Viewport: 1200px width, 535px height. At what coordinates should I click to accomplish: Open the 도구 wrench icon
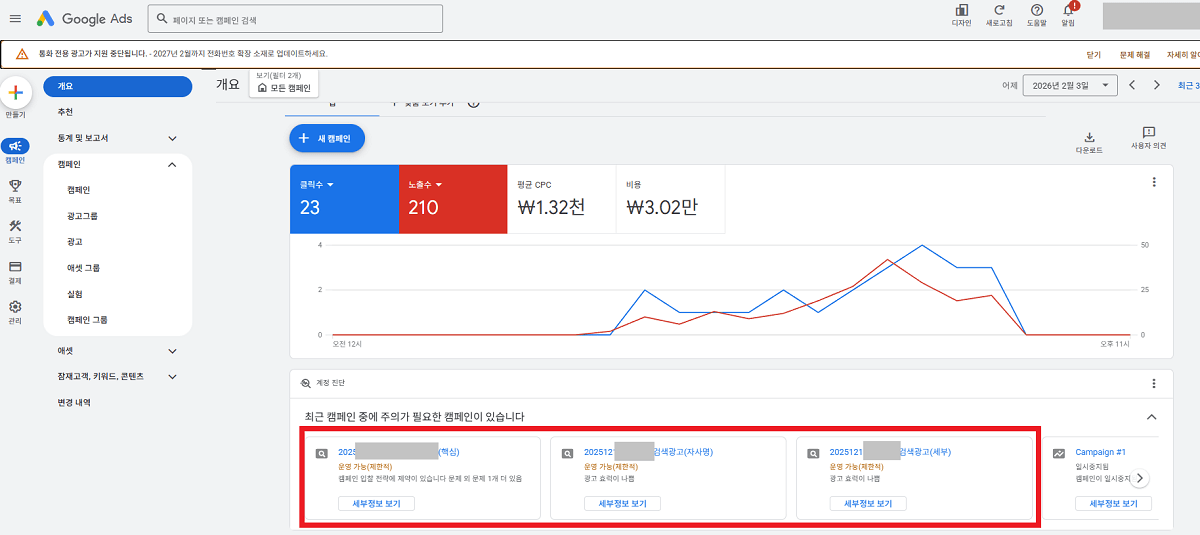coord(15,226)
